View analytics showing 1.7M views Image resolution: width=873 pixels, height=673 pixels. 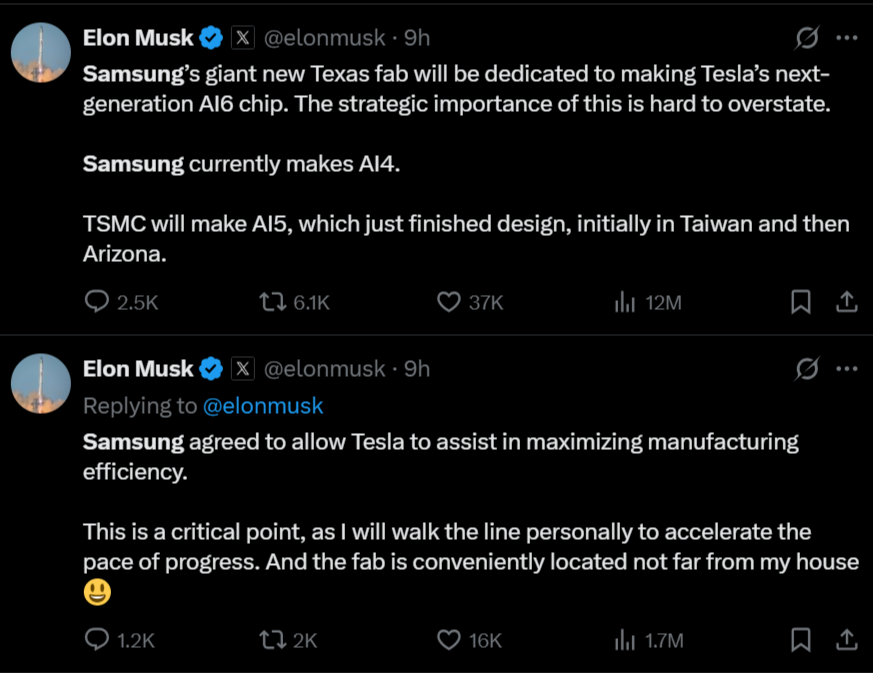point(624,640)
